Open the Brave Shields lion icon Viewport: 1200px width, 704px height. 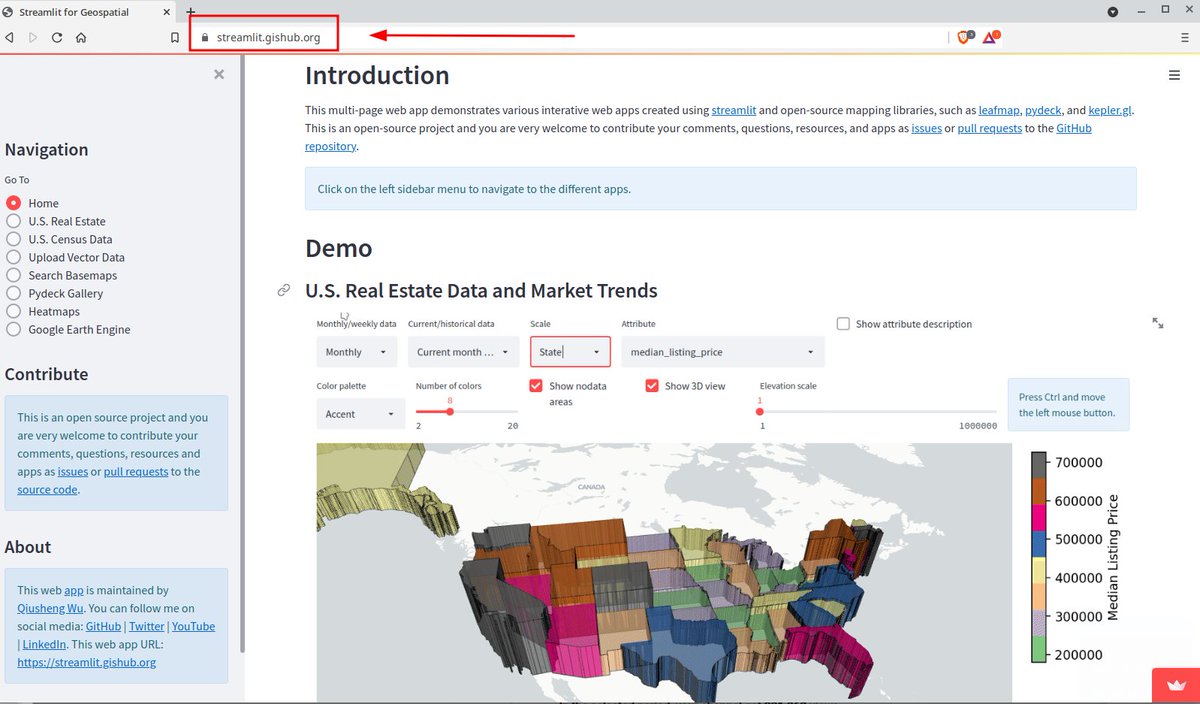[965, 37]
